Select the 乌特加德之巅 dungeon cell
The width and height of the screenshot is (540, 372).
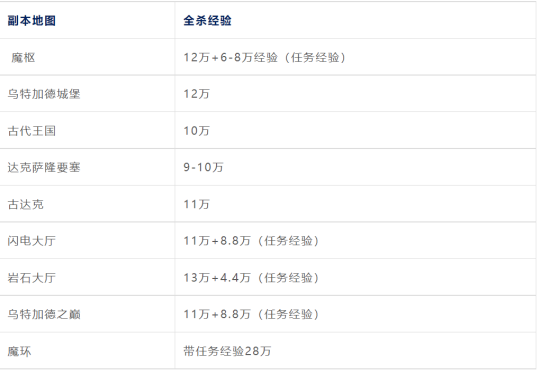click(44, 314)
